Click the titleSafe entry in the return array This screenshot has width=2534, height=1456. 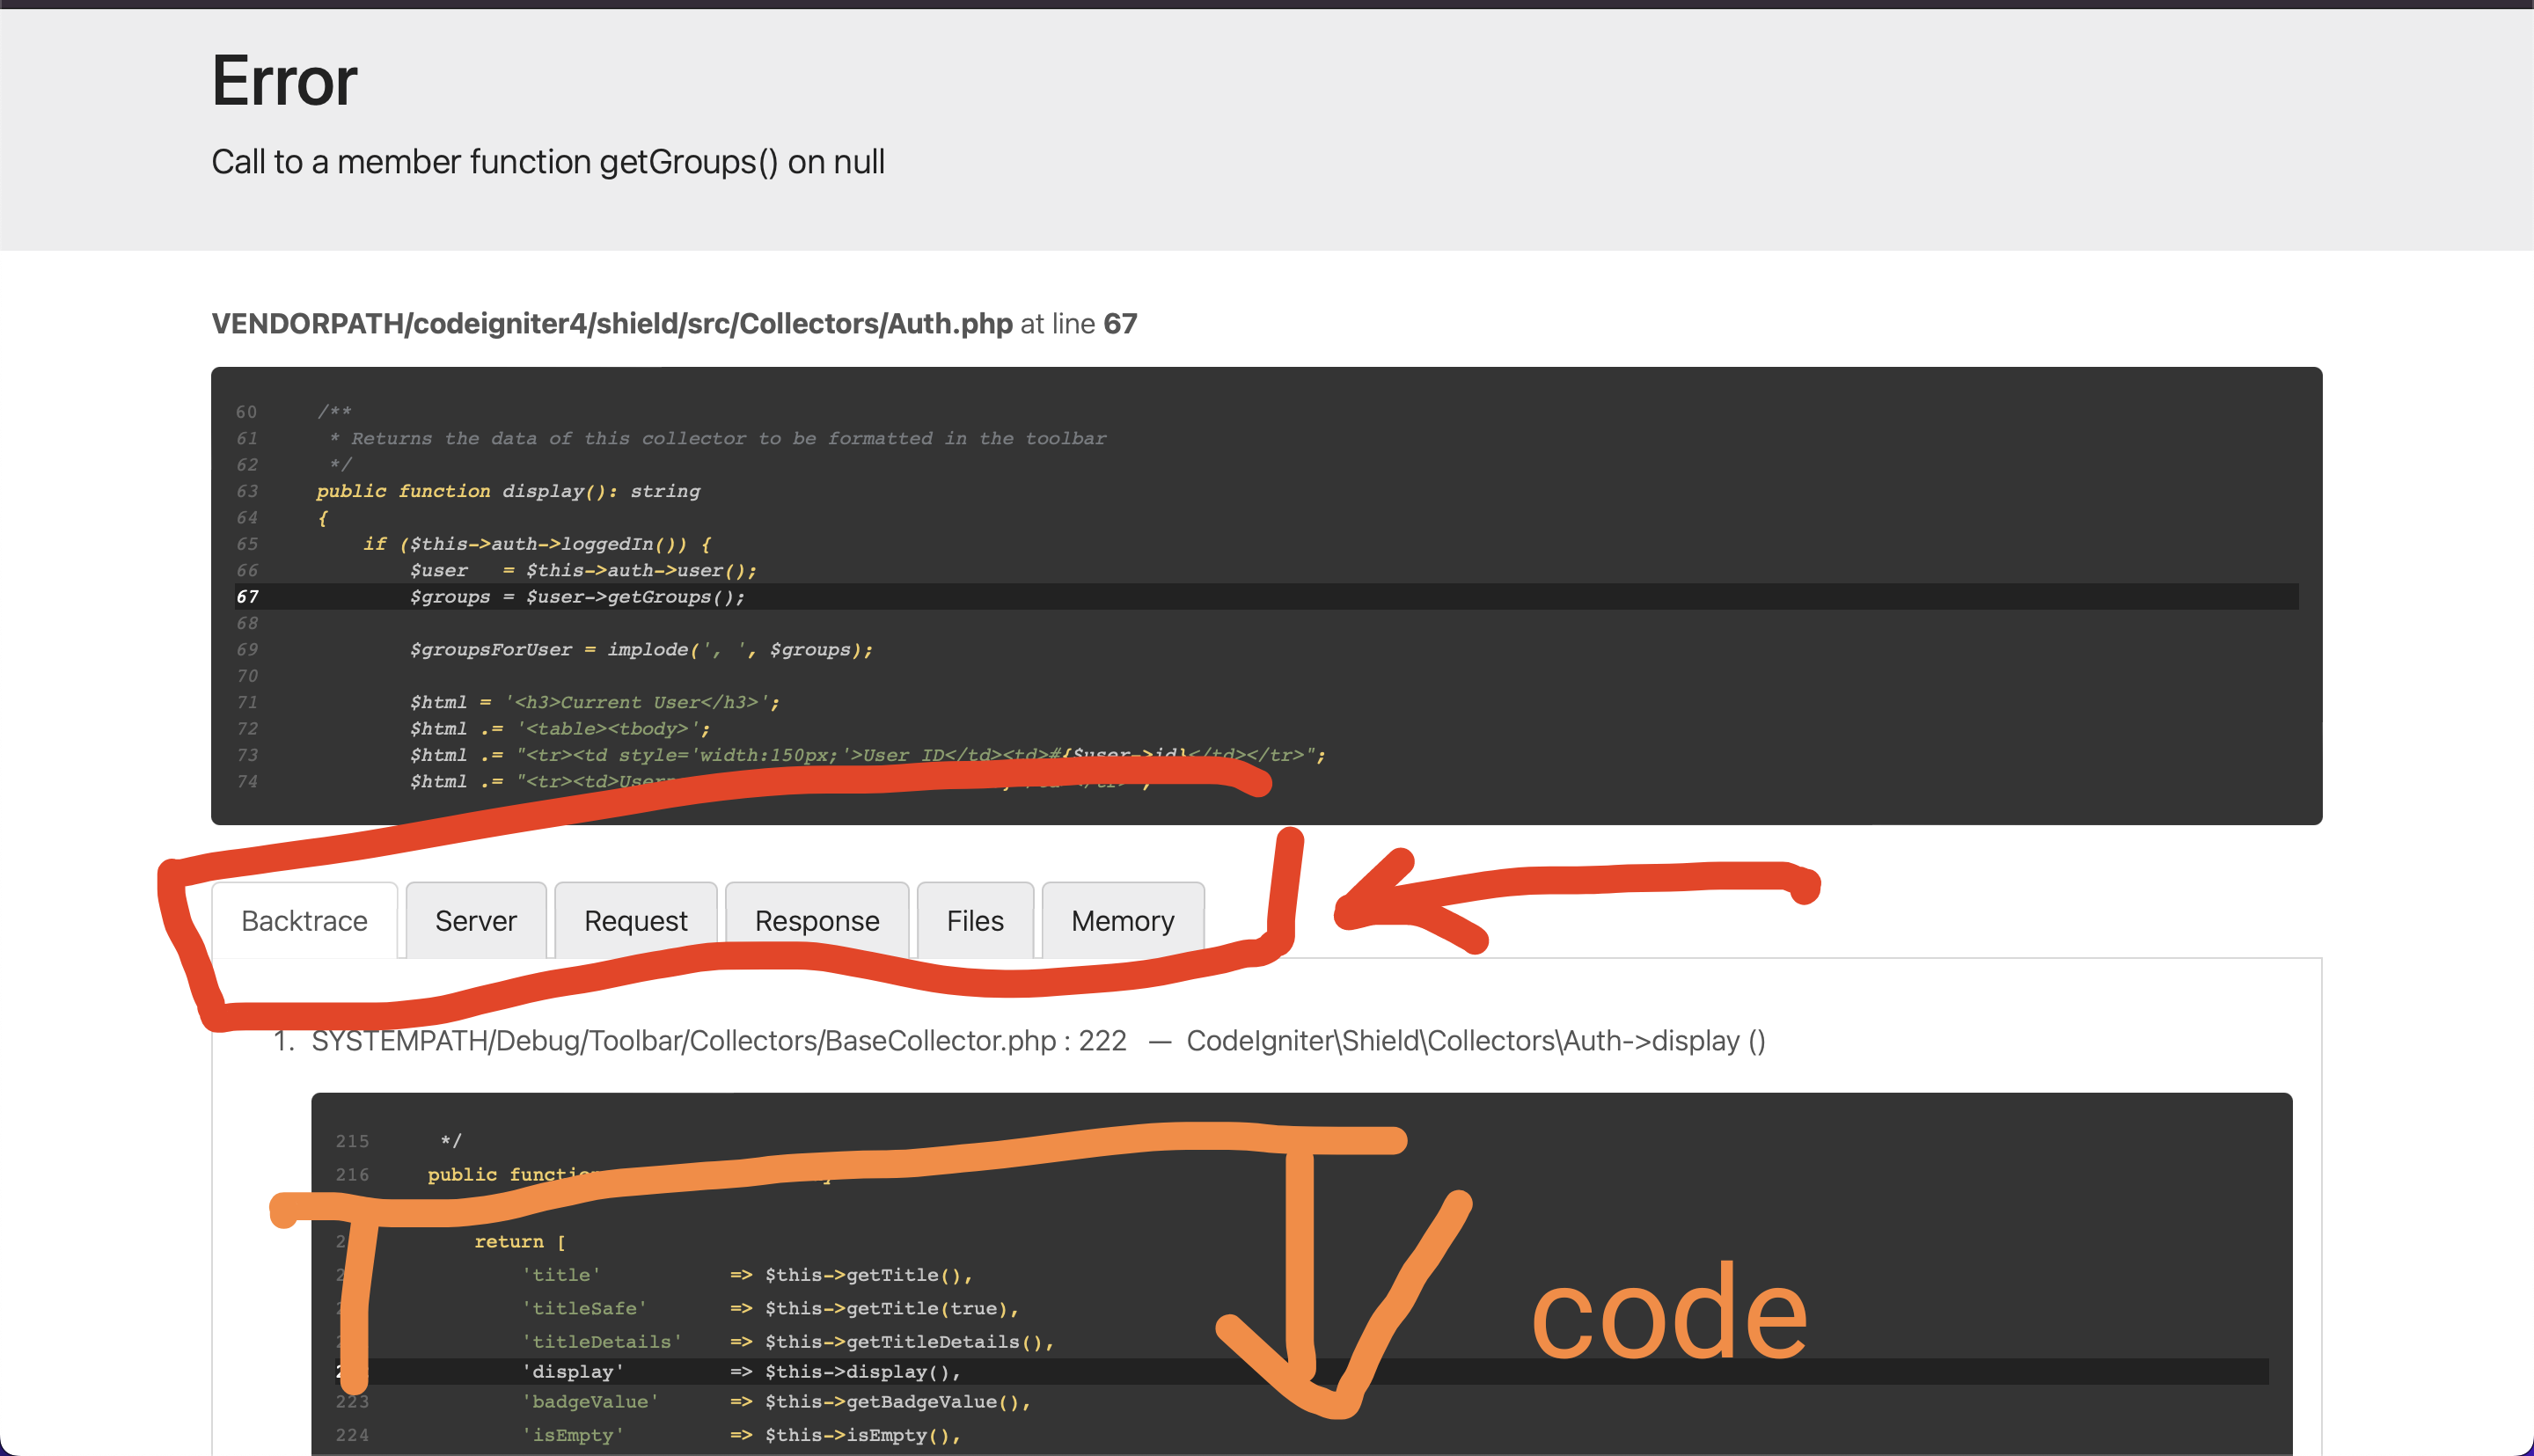585,1307
